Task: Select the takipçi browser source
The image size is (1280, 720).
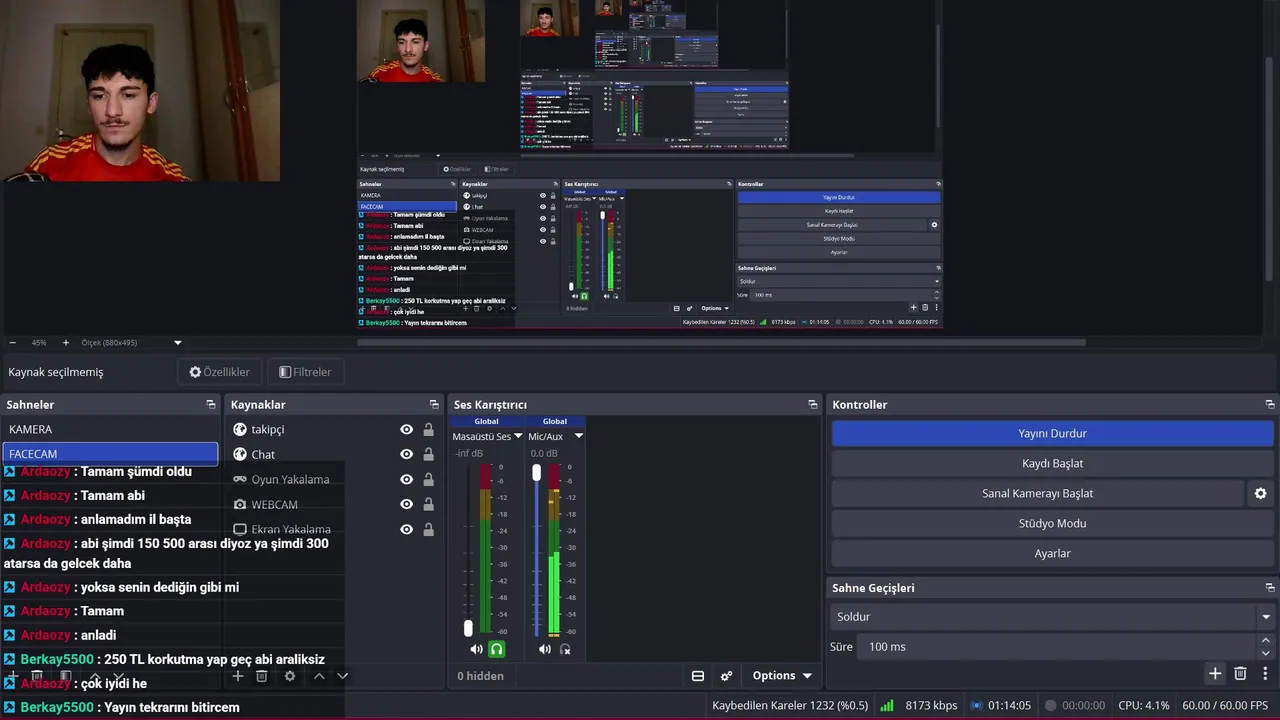Action: [x=268, y=429]
